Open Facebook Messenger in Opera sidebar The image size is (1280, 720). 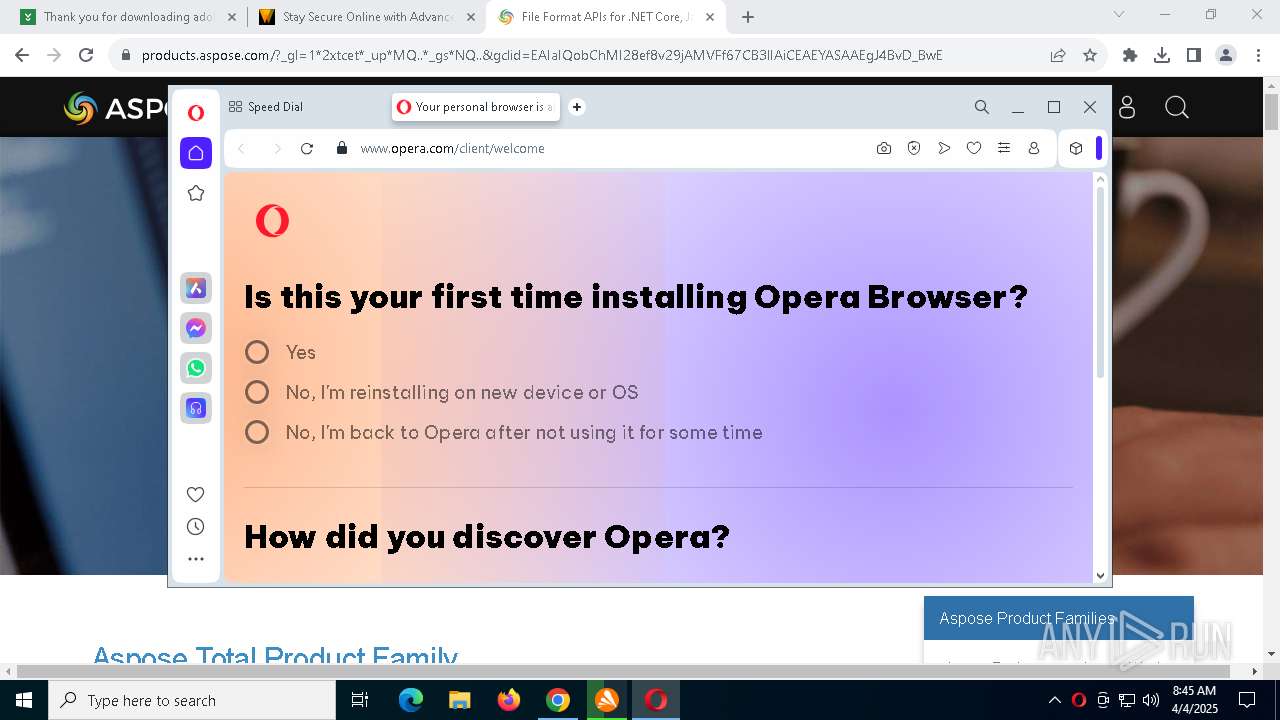click(196, 328)
